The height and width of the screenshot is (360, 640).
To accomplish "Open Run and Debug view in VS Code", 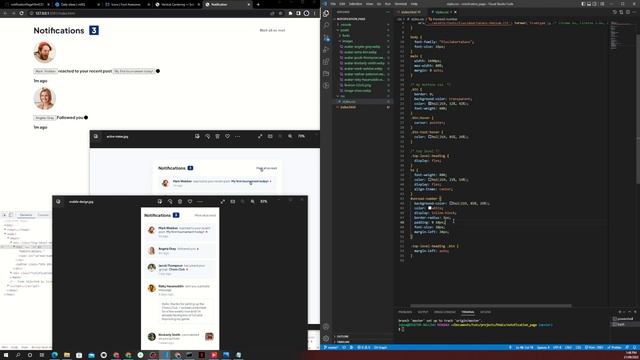I will click(326, 50).
